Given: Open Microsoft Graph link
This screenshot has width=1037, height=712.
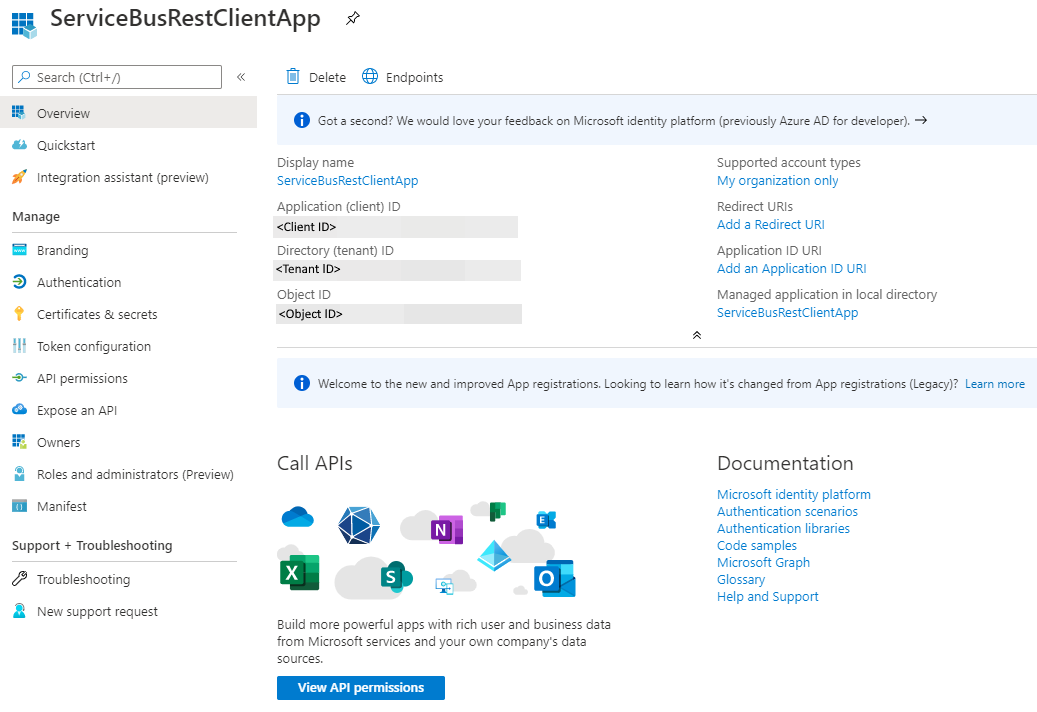Looking at the screenshot, I should [x=763, y=563].
